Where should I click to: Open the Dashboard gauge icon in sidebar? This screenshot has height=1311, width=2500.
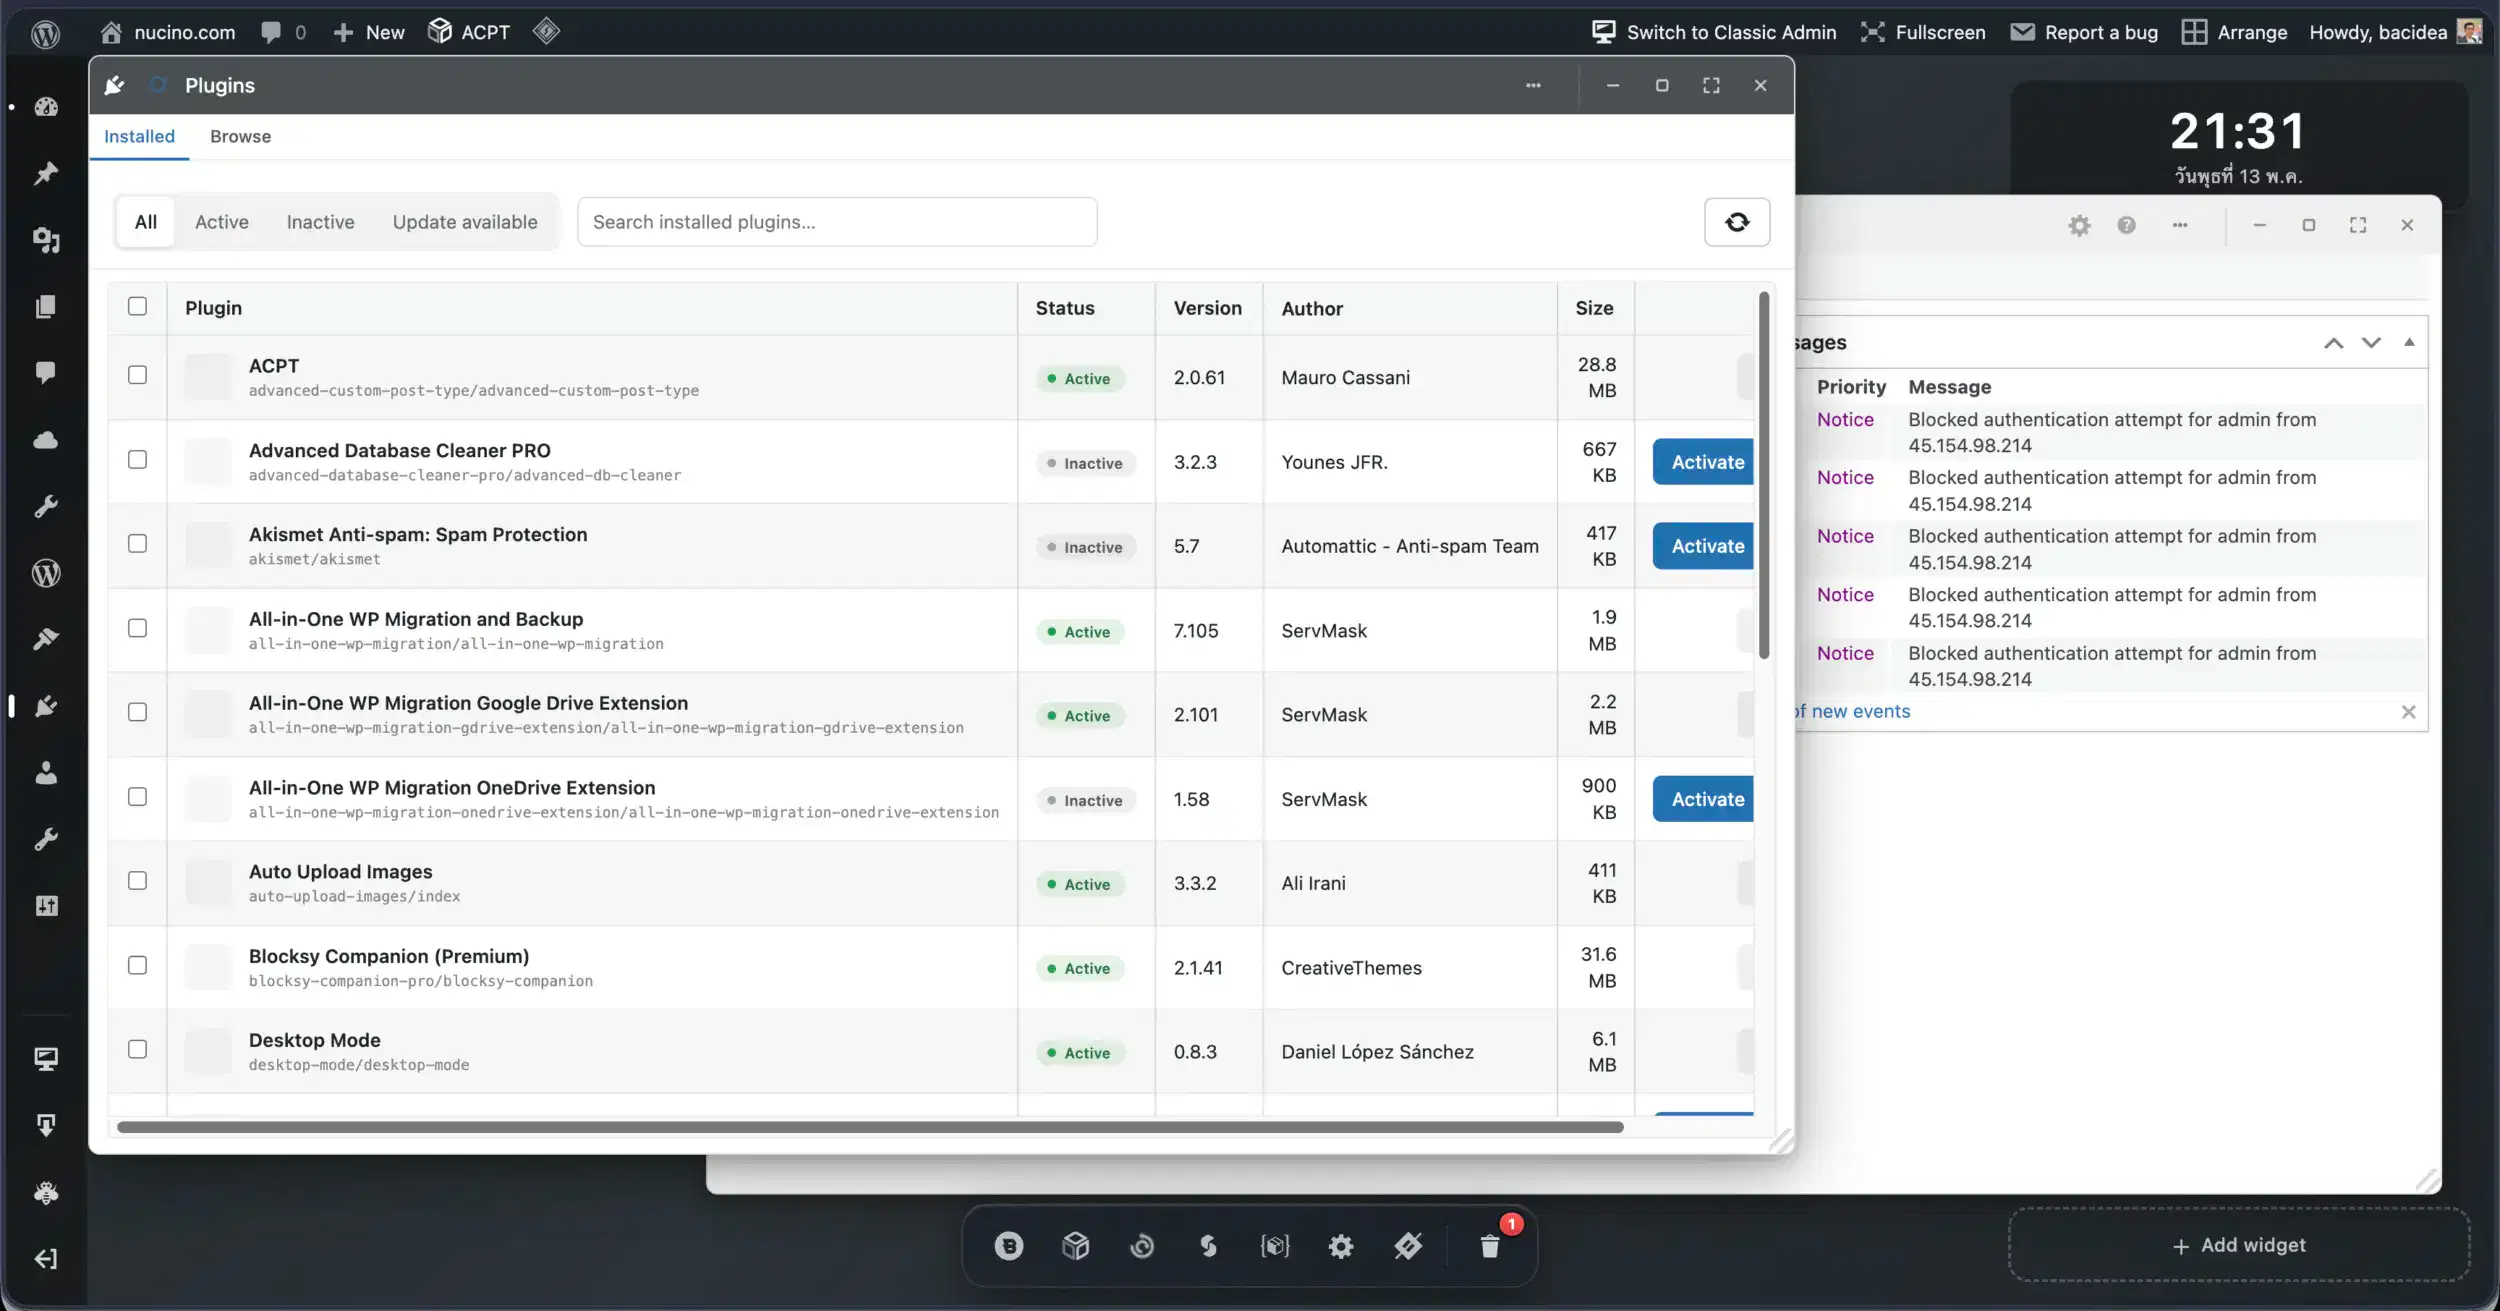pos(46,107)
